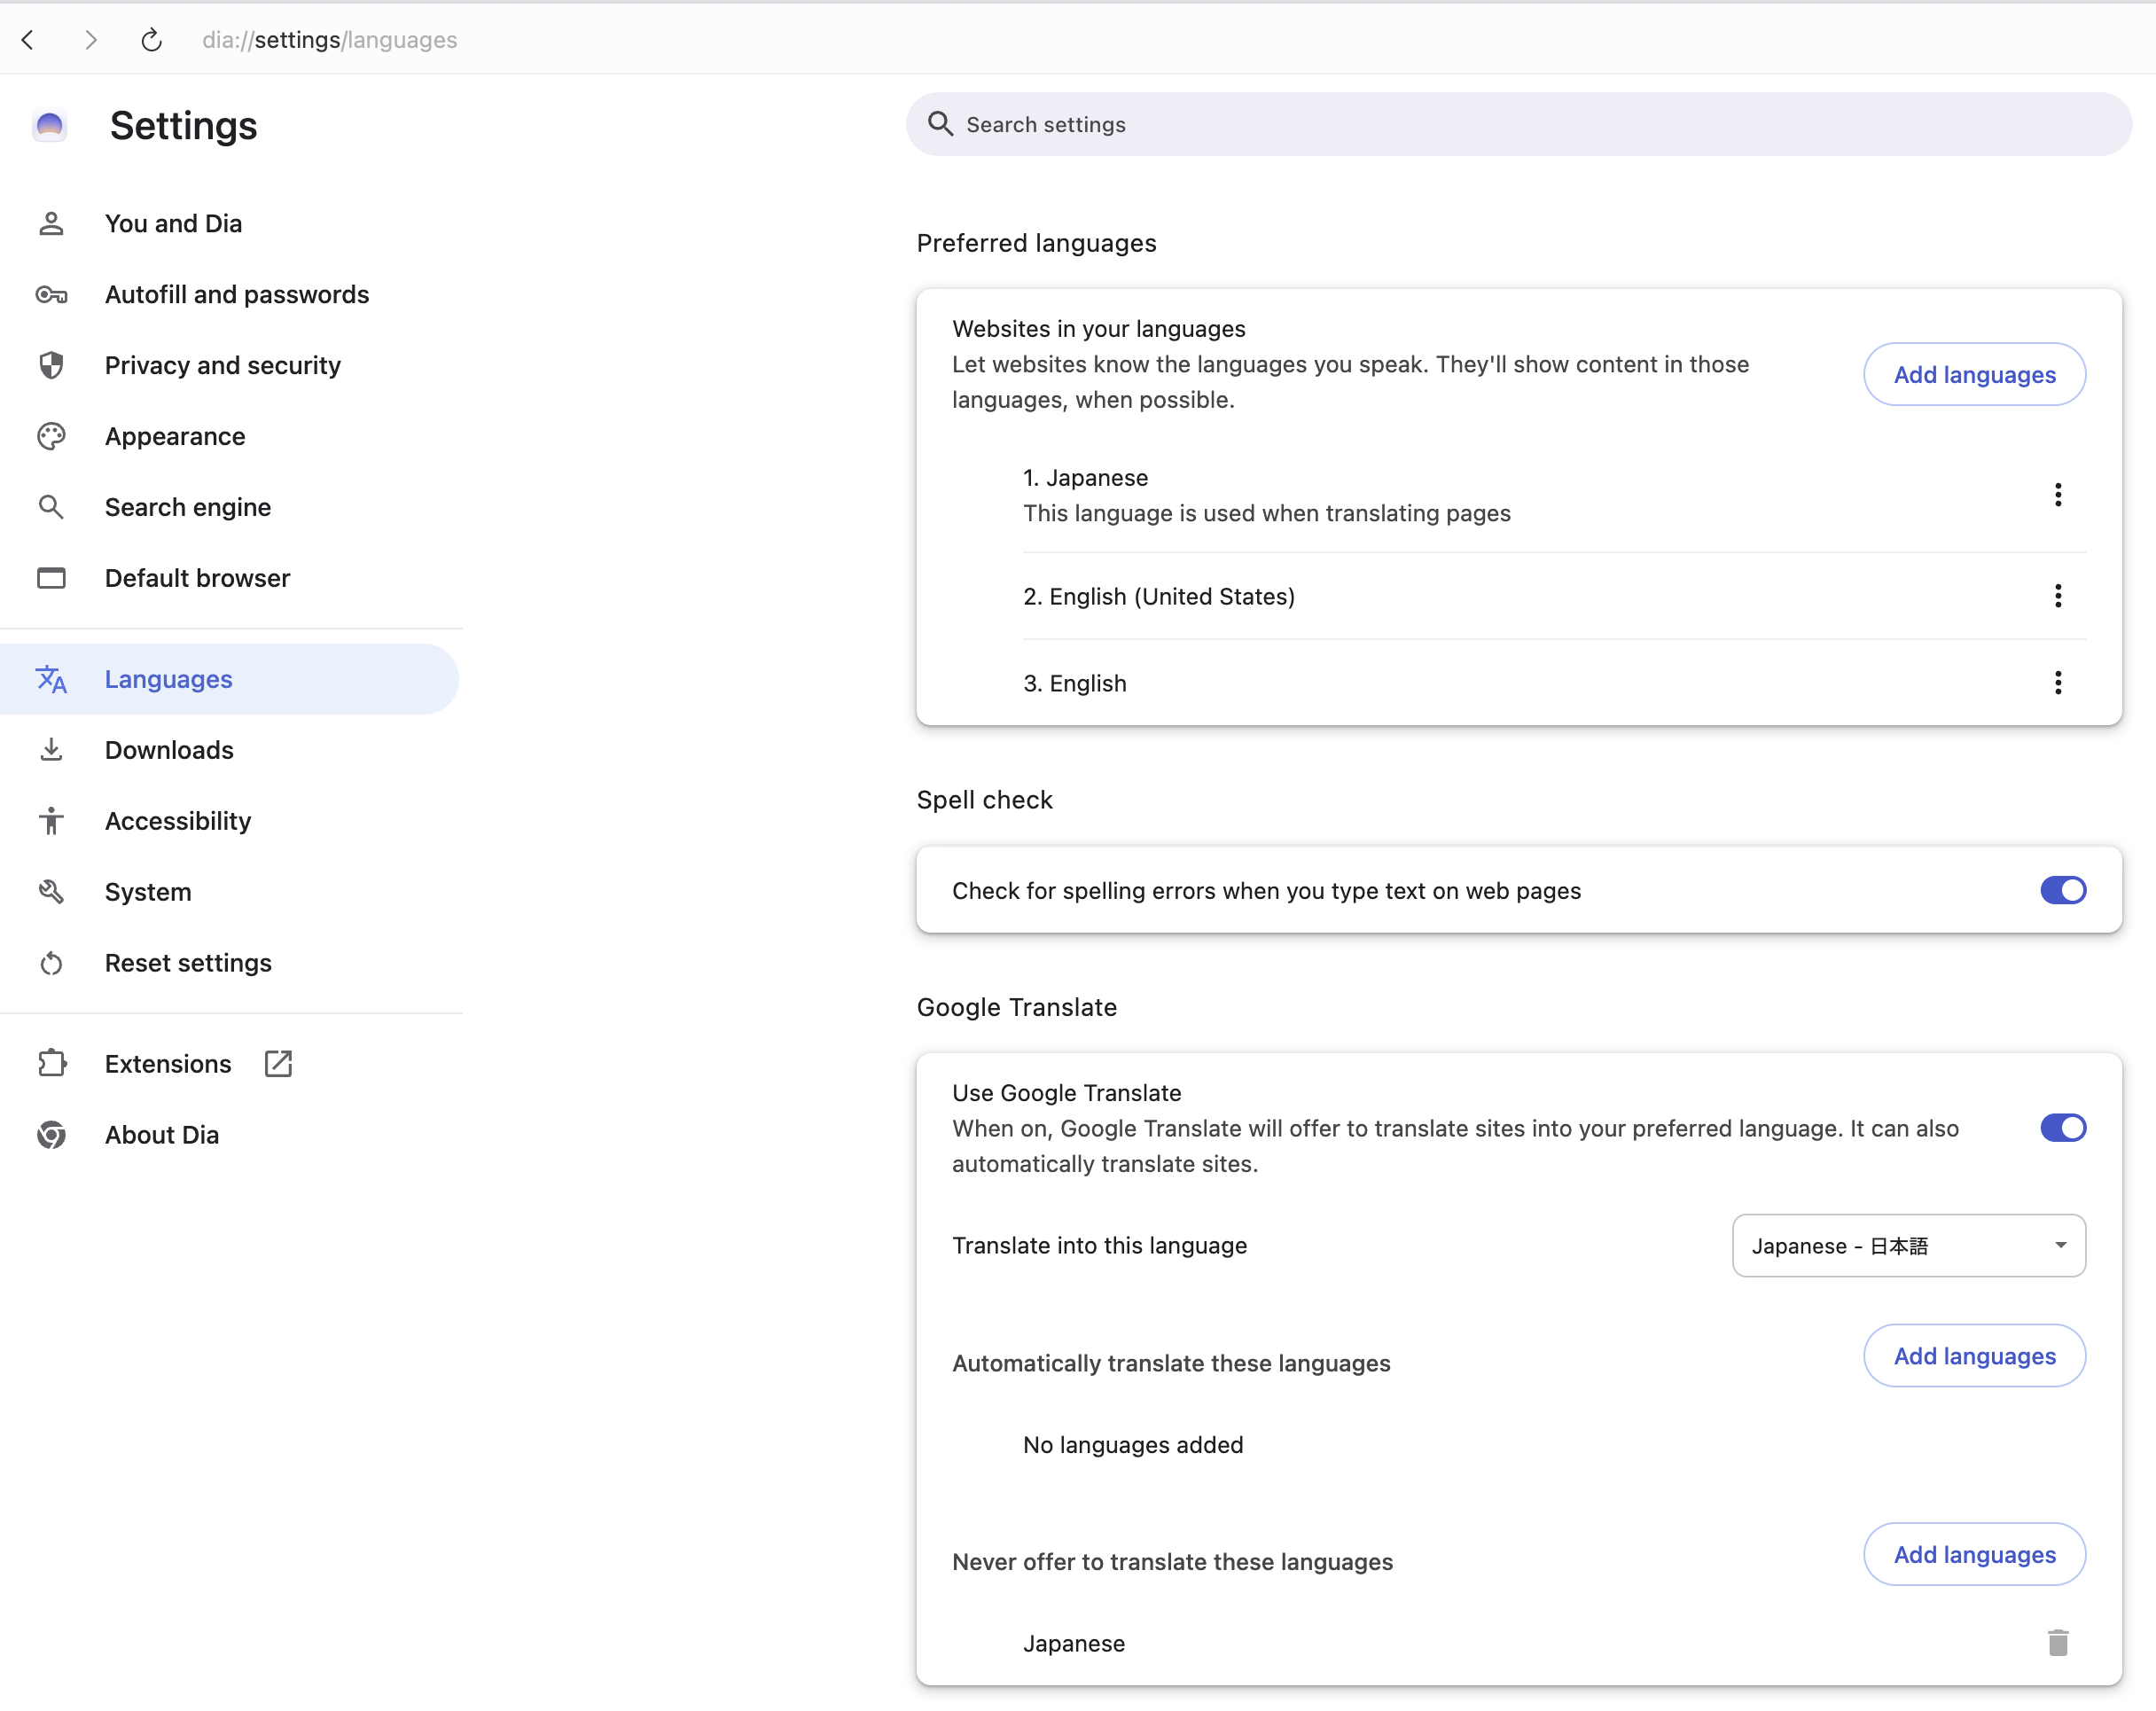Click the Preferred languages heading
Screen dimensions: 2156x1711
pyautogui.click(x=1036, y=243)
